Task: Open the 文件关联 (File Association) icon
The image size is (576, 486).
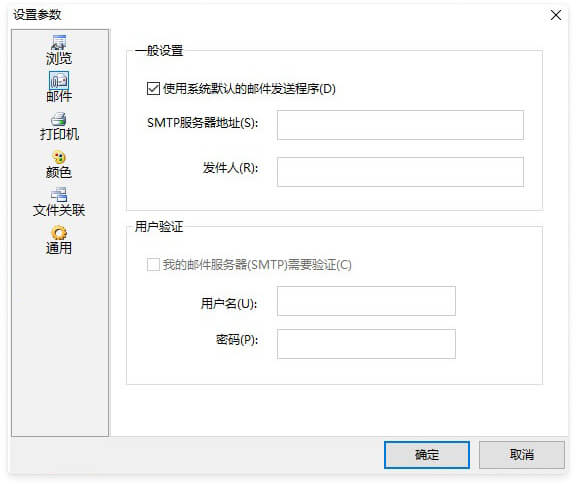Action: click(59, 195)
